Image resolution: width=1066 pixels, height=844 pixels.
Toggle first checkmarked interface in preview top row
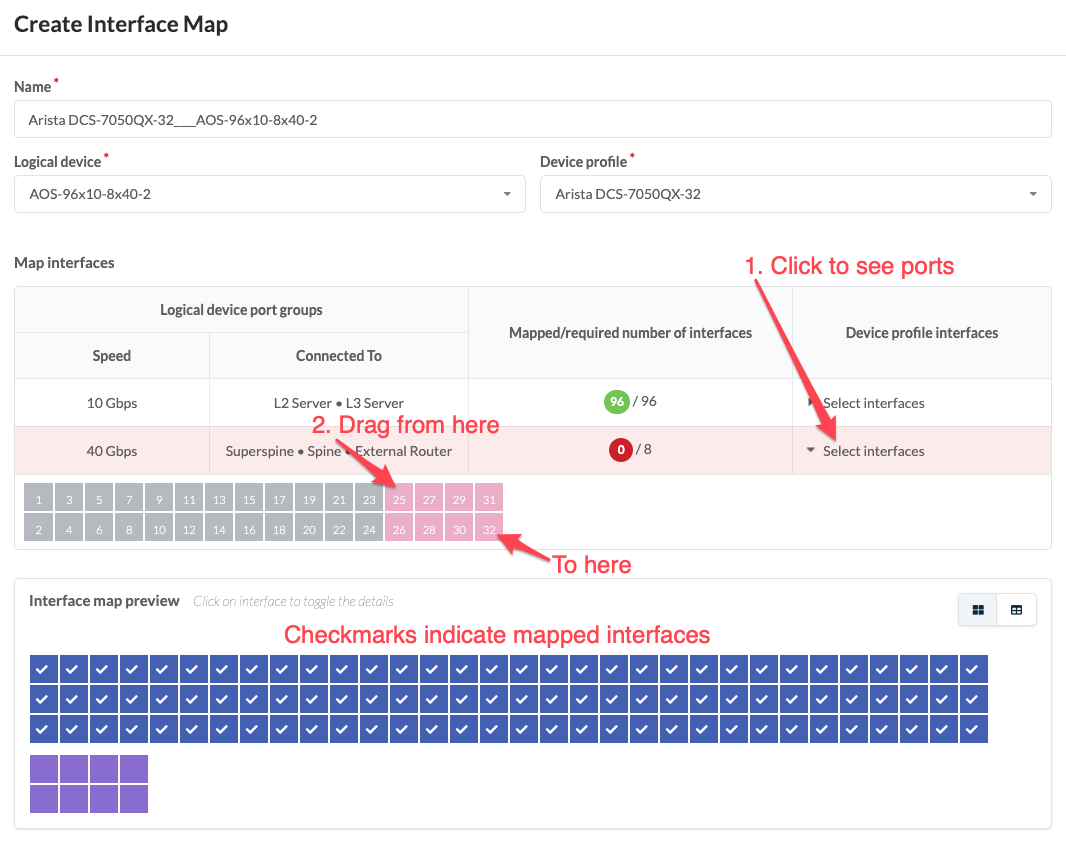point(44,669)
